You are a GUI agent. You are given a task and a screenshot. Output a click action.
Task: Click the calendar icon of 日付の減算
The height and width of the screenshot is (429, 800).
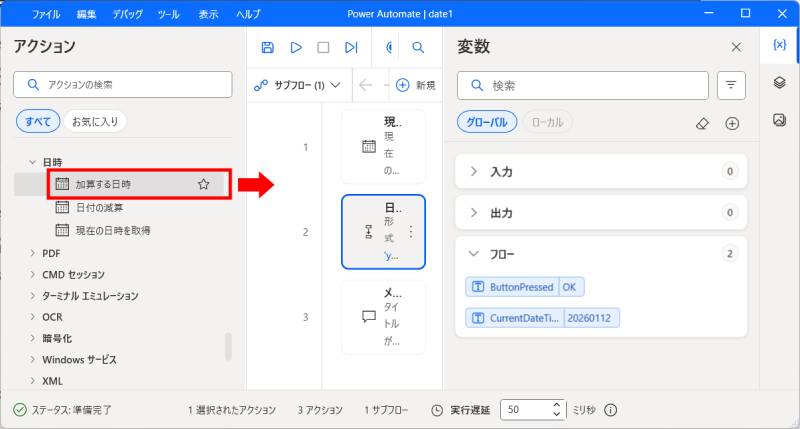[x=62, y=207]
